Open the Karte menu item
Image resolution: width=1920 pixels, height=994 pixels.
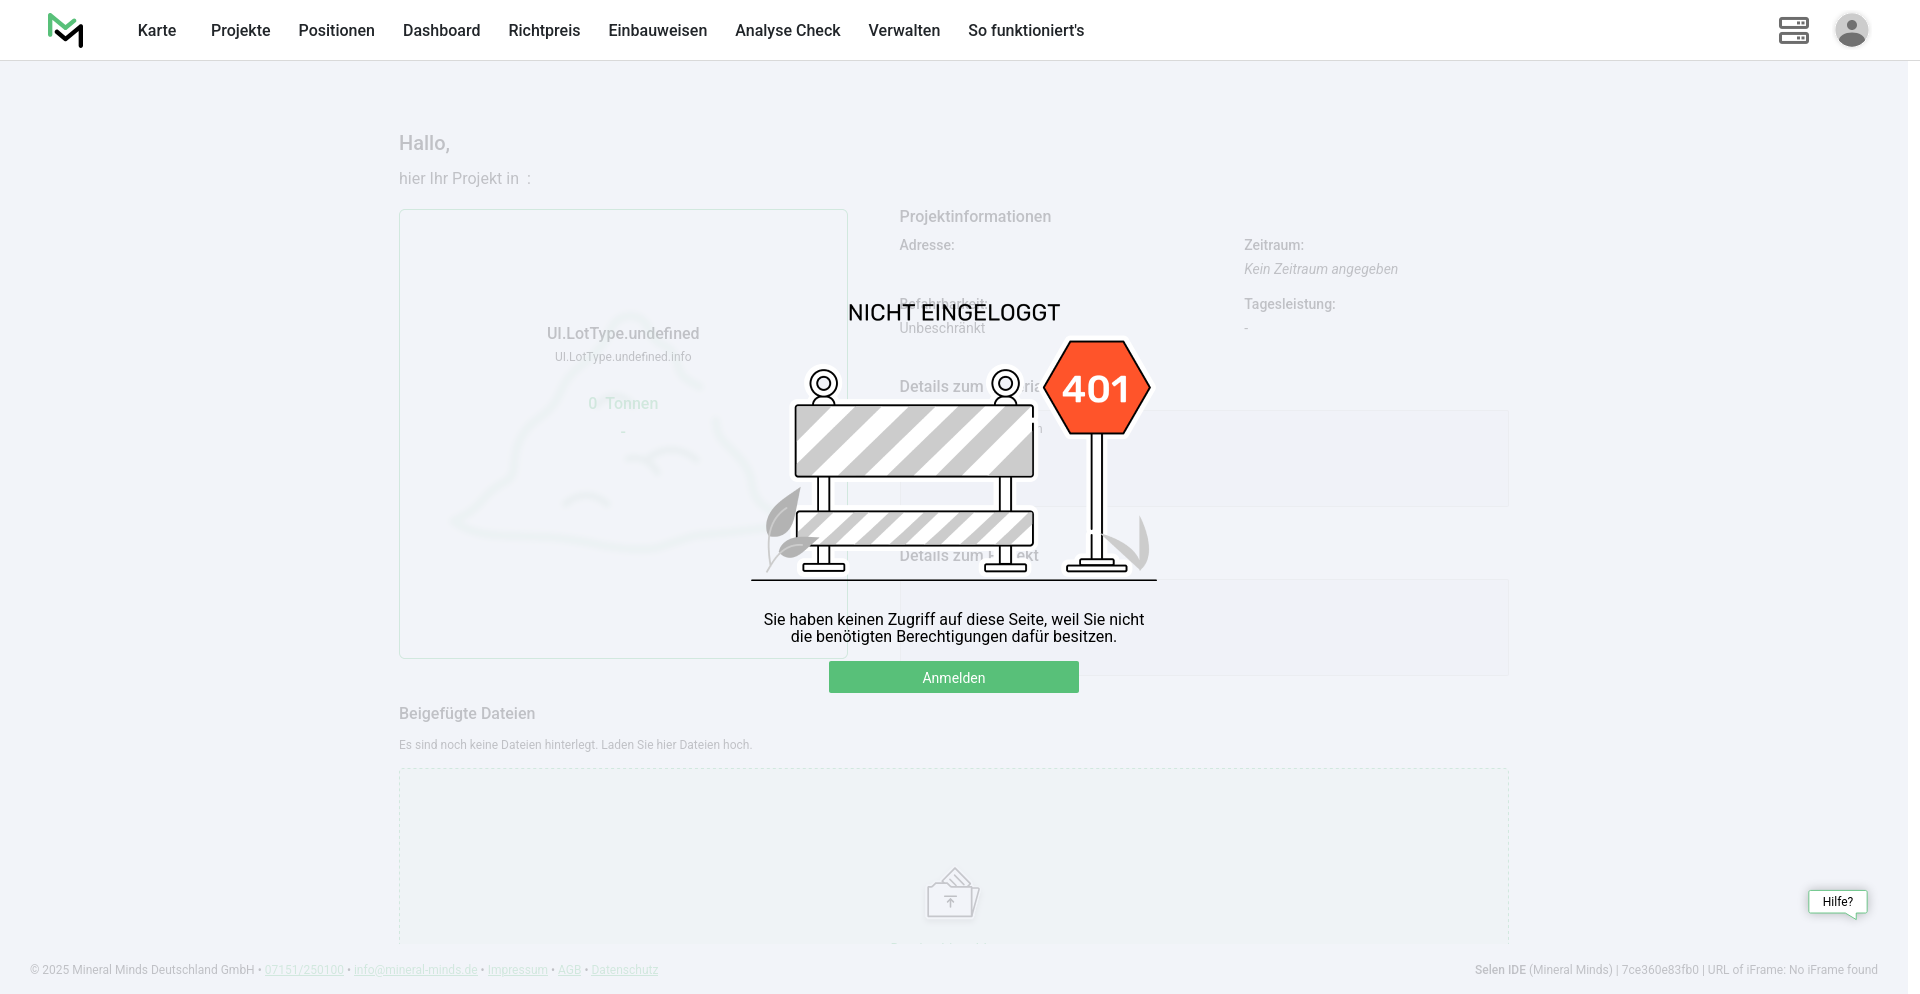tap(157, 31)
